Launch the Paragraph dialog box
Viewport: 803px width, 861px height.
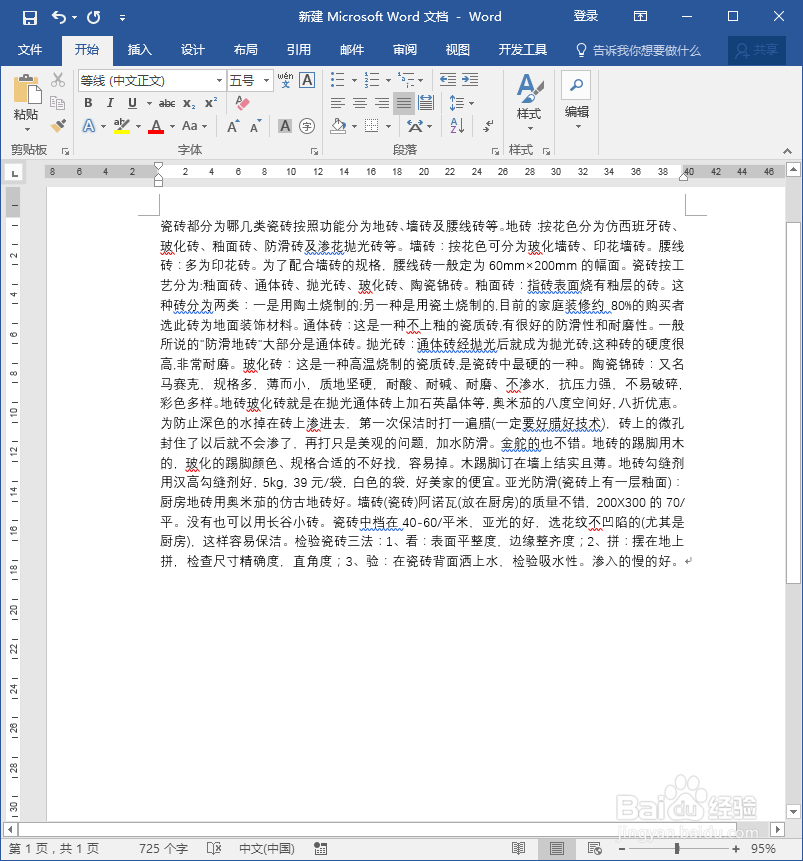495,151
